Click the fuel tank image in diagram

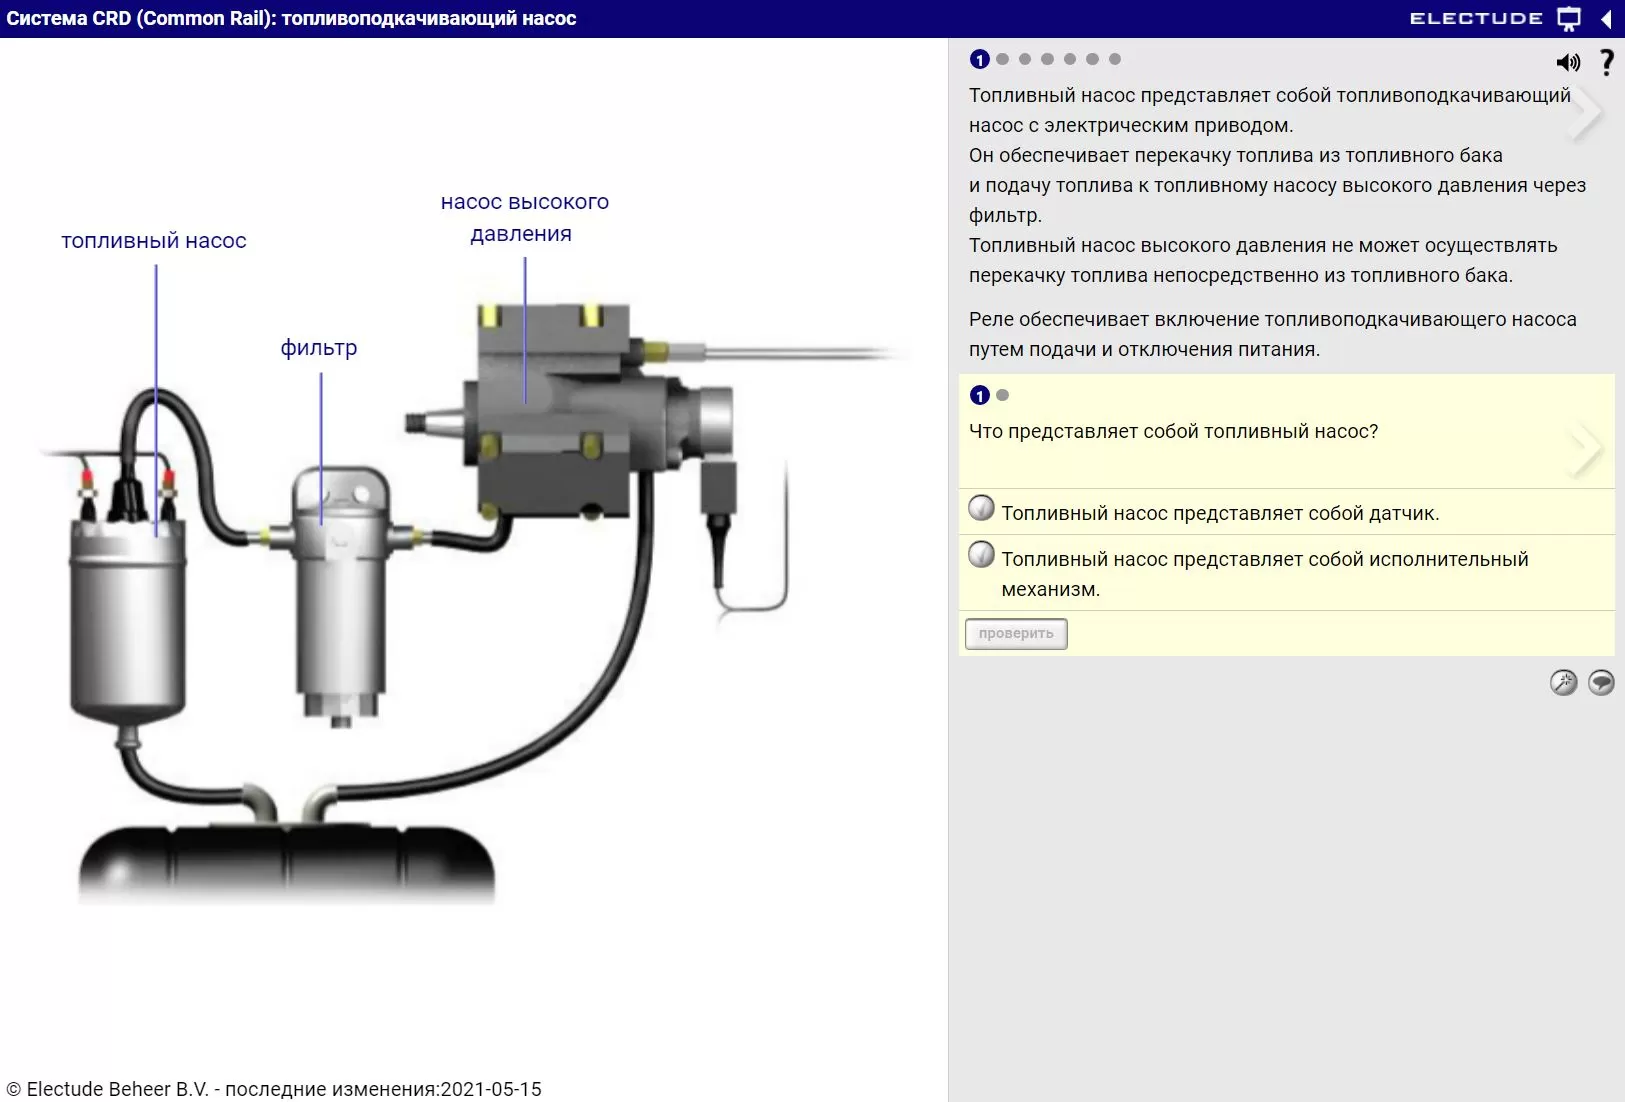[x=287, y=861]
